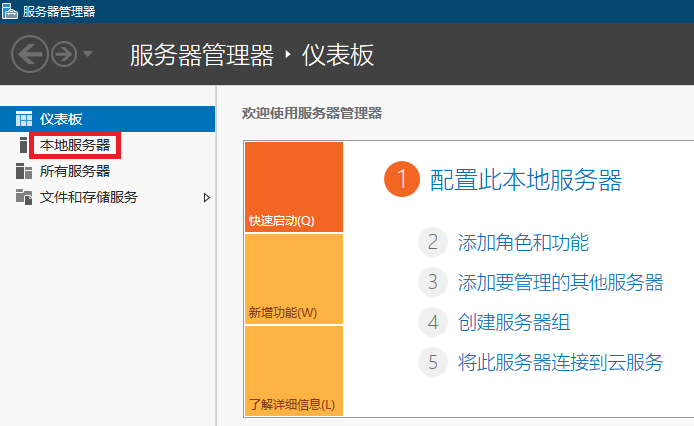The image size is (694, 426).
Task: Click the 添加角色和功能 link
Action: pyautogui.click(x=523, y=243)
